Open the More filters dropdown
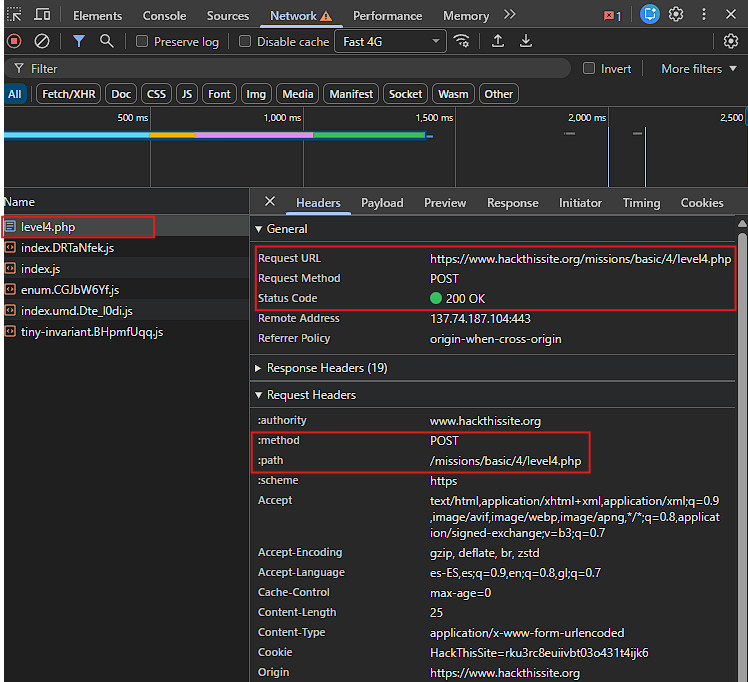 pos(699,69)
